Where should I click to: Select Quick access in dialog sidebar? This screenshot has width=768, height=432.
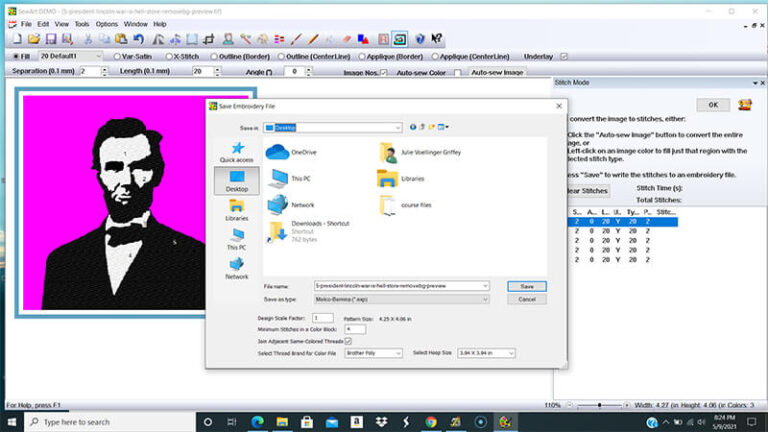[x=237, y=152]
